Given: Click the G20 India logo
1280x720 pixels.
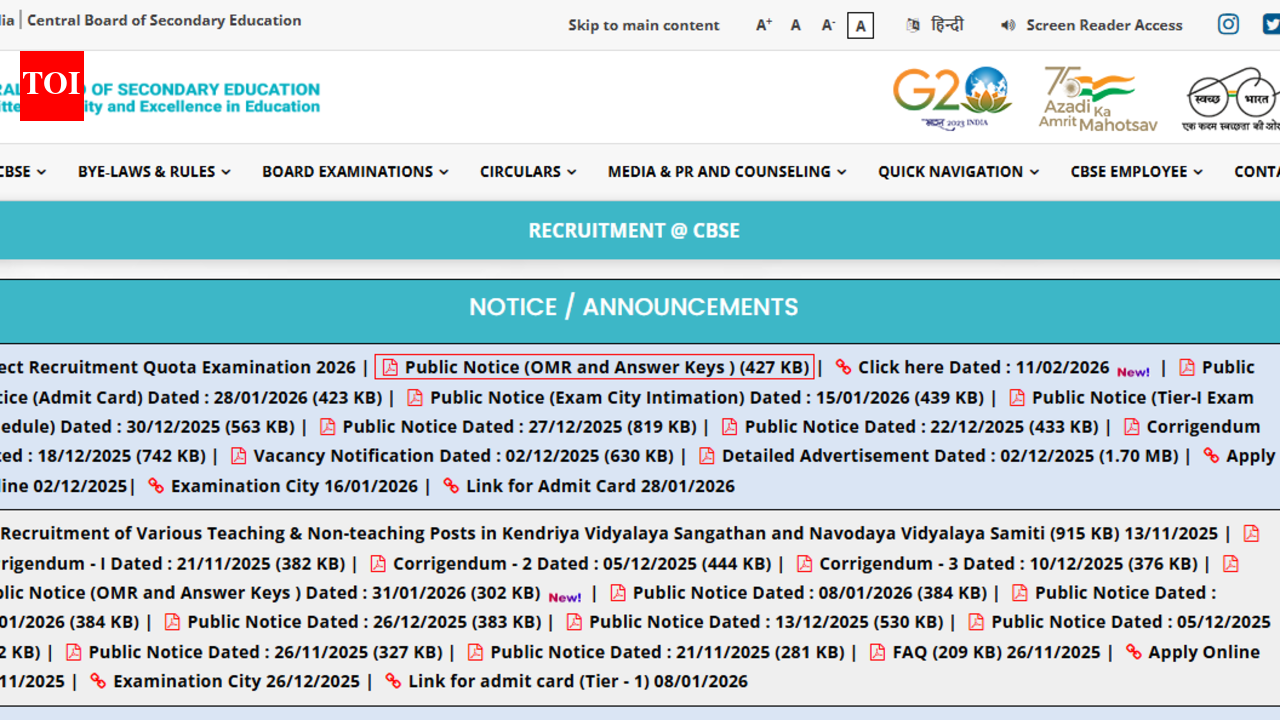Looking at the screenshot, I should click(952, 97).
